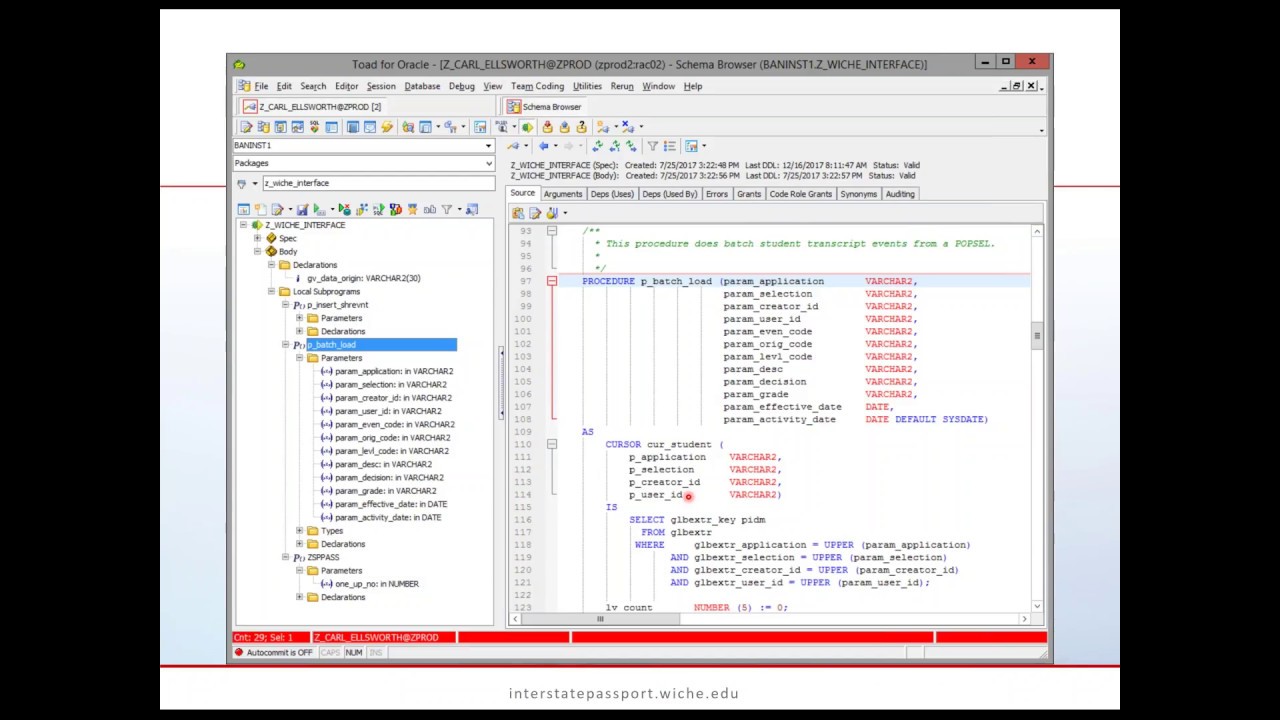The height and width of the screenshot is (720, 1280).
Task: Click the pencil-and-page Editor icon in main toolbar
Action: pyautogui.click(x=246, y=127)
